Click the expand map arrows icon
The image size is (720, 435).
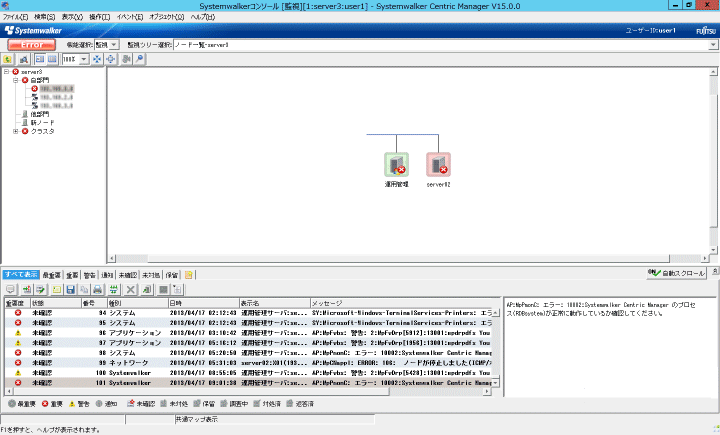[111, 59]
